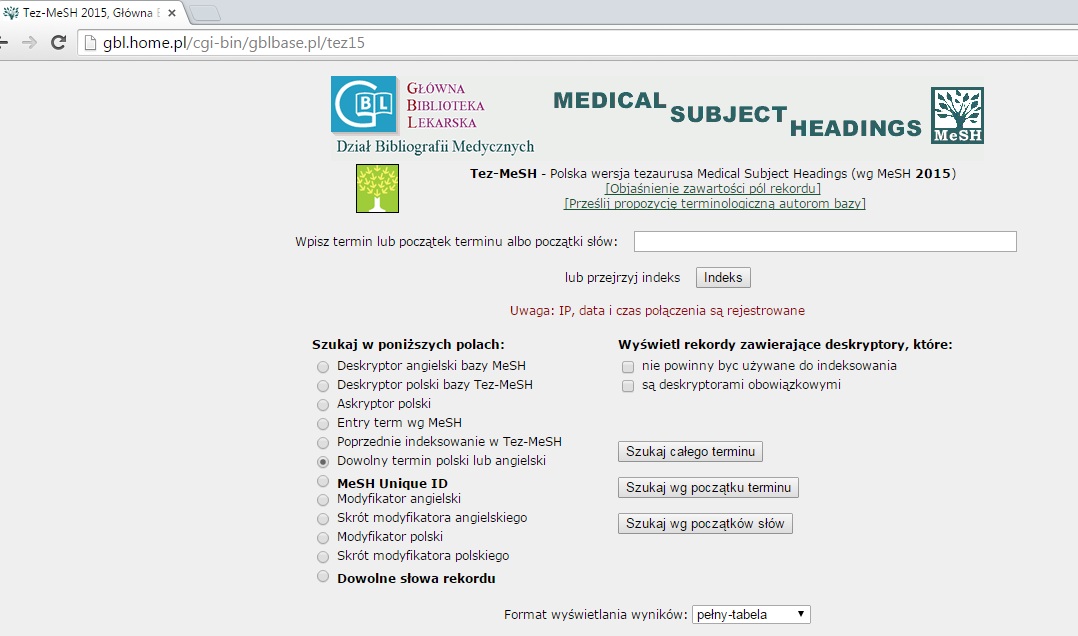Select Skrót modyfikatora angielskiego radio
The height and width of the screenshot is (636, 1078).
point(323,519)
